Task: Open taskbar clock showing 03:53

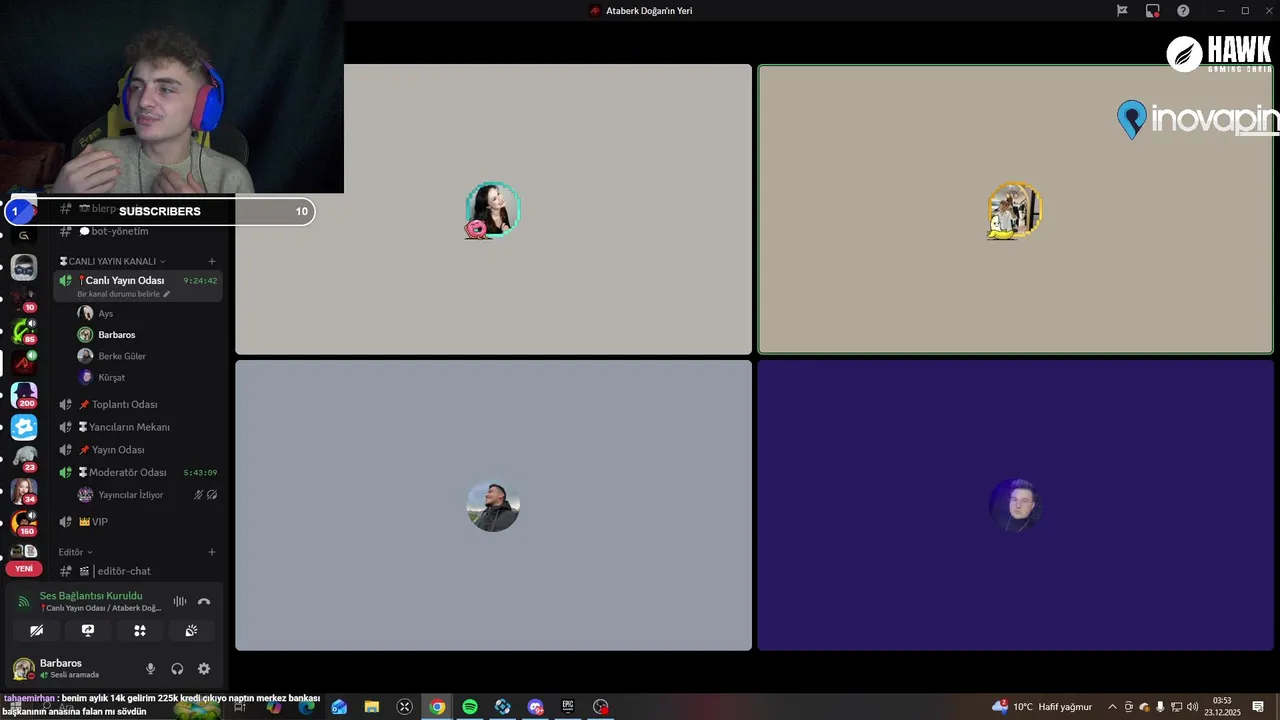Action: (1222, 707)
